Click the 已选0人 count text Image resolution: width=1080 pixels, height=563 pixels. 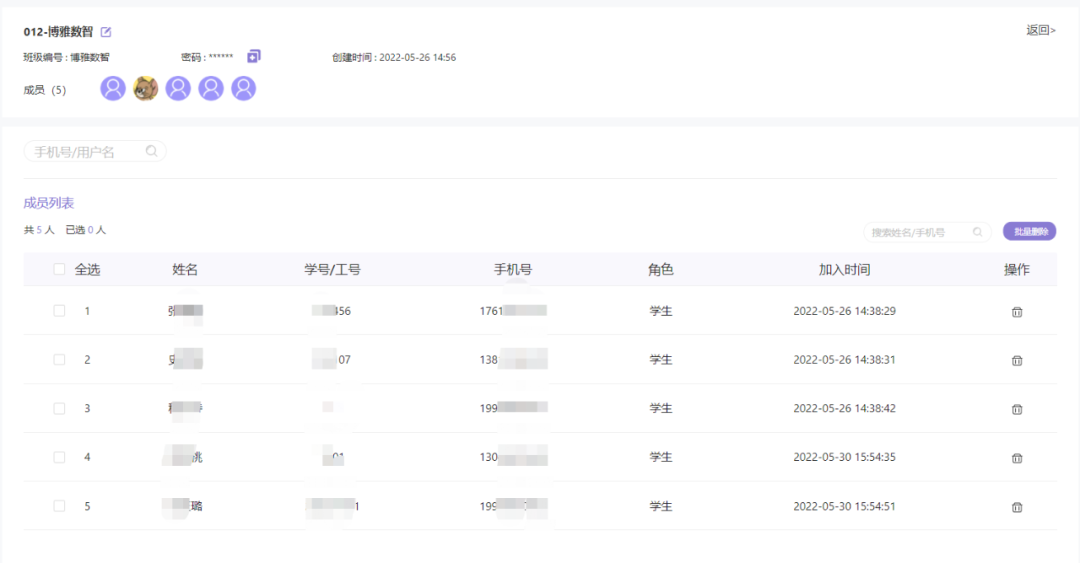(x=85, y=229)
